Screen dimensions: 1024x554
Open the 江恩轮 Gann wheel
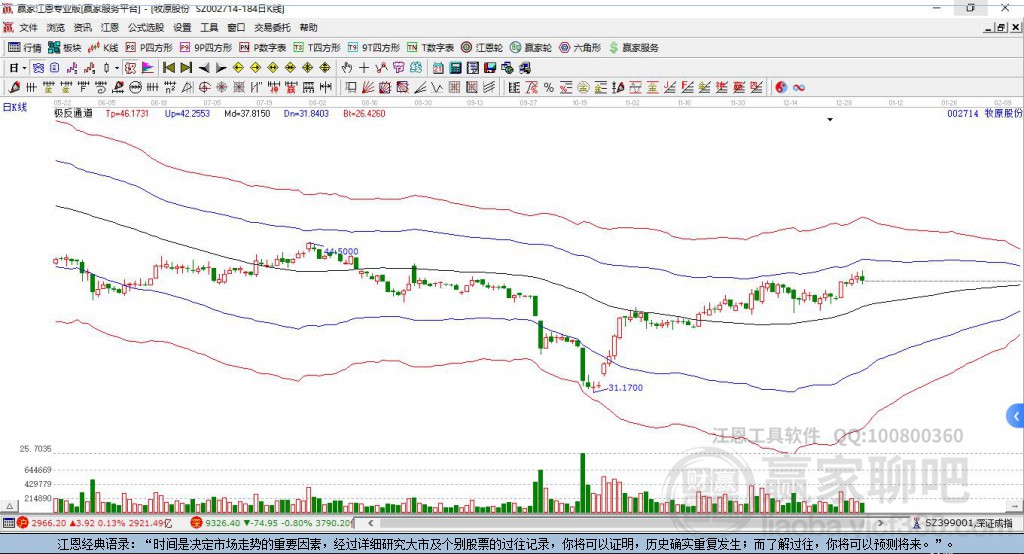(482, 48)
